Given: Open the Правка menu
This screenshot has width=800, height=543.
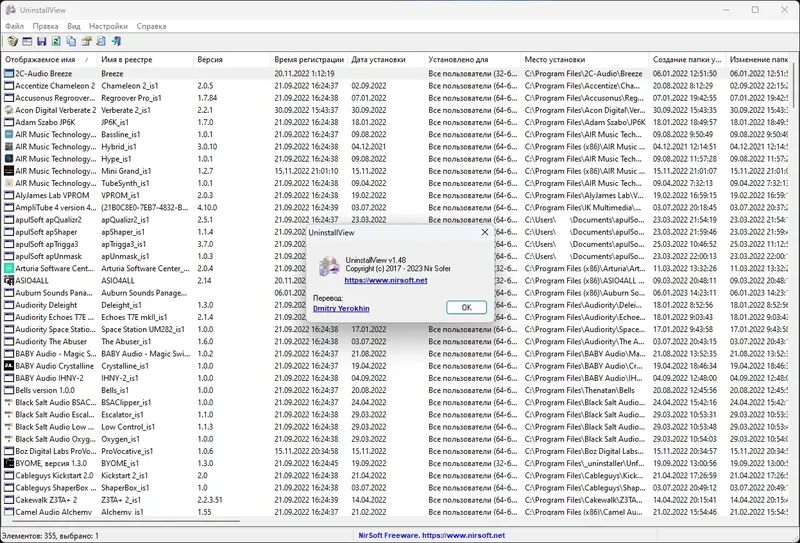Looking at the screenshot, I should tap(45, 26).
